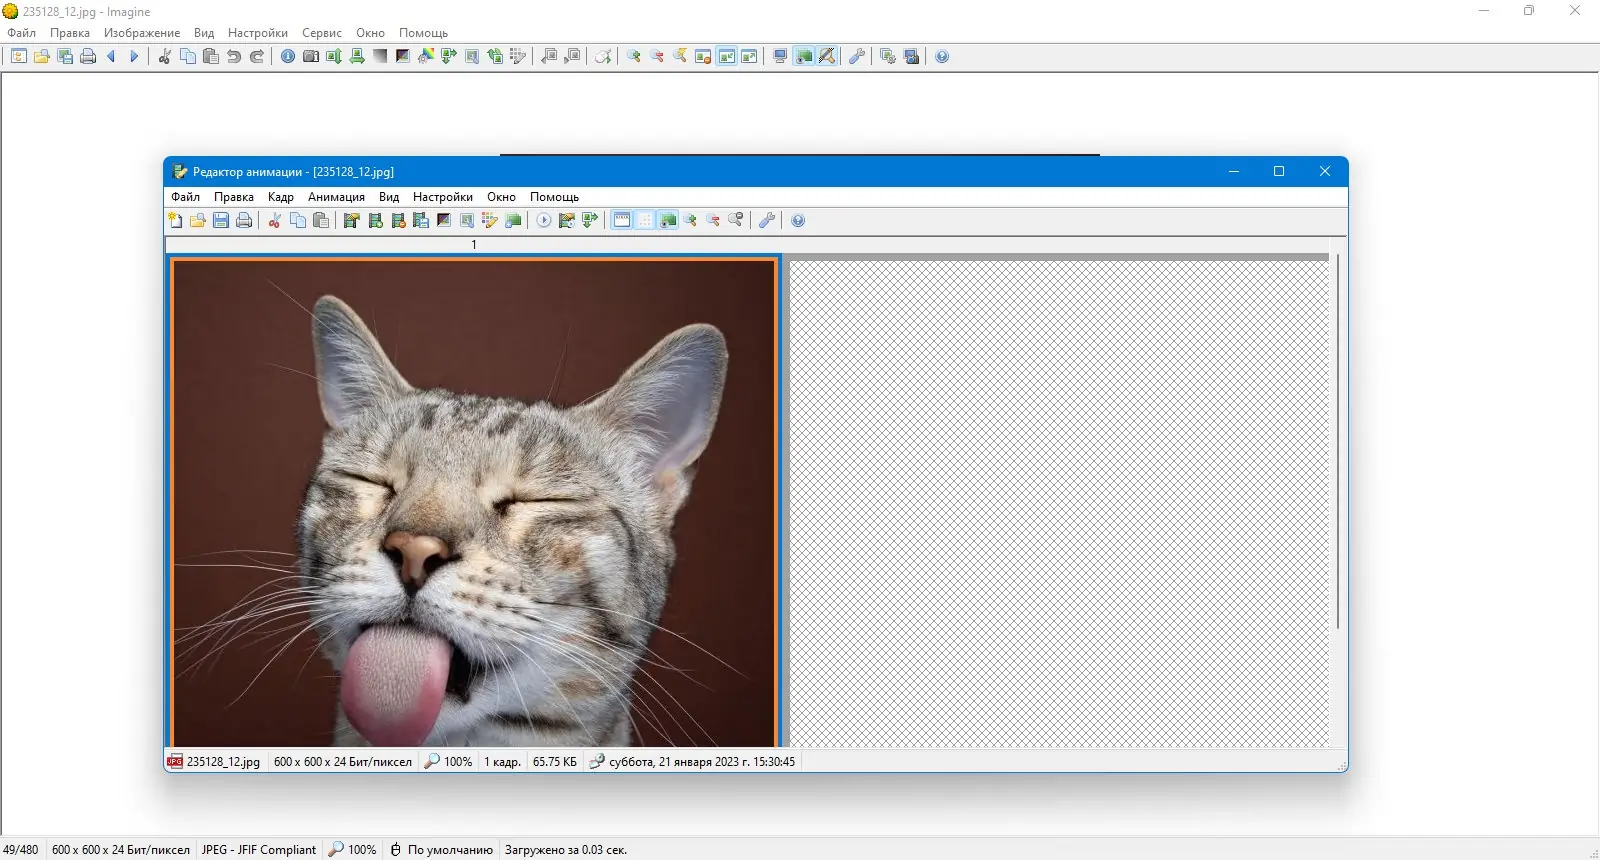This screenshot has height=860, width=1600.
Task: Zoom out using the animation editor toolbar
Action: pyautogui.click(x=714, y=220)
